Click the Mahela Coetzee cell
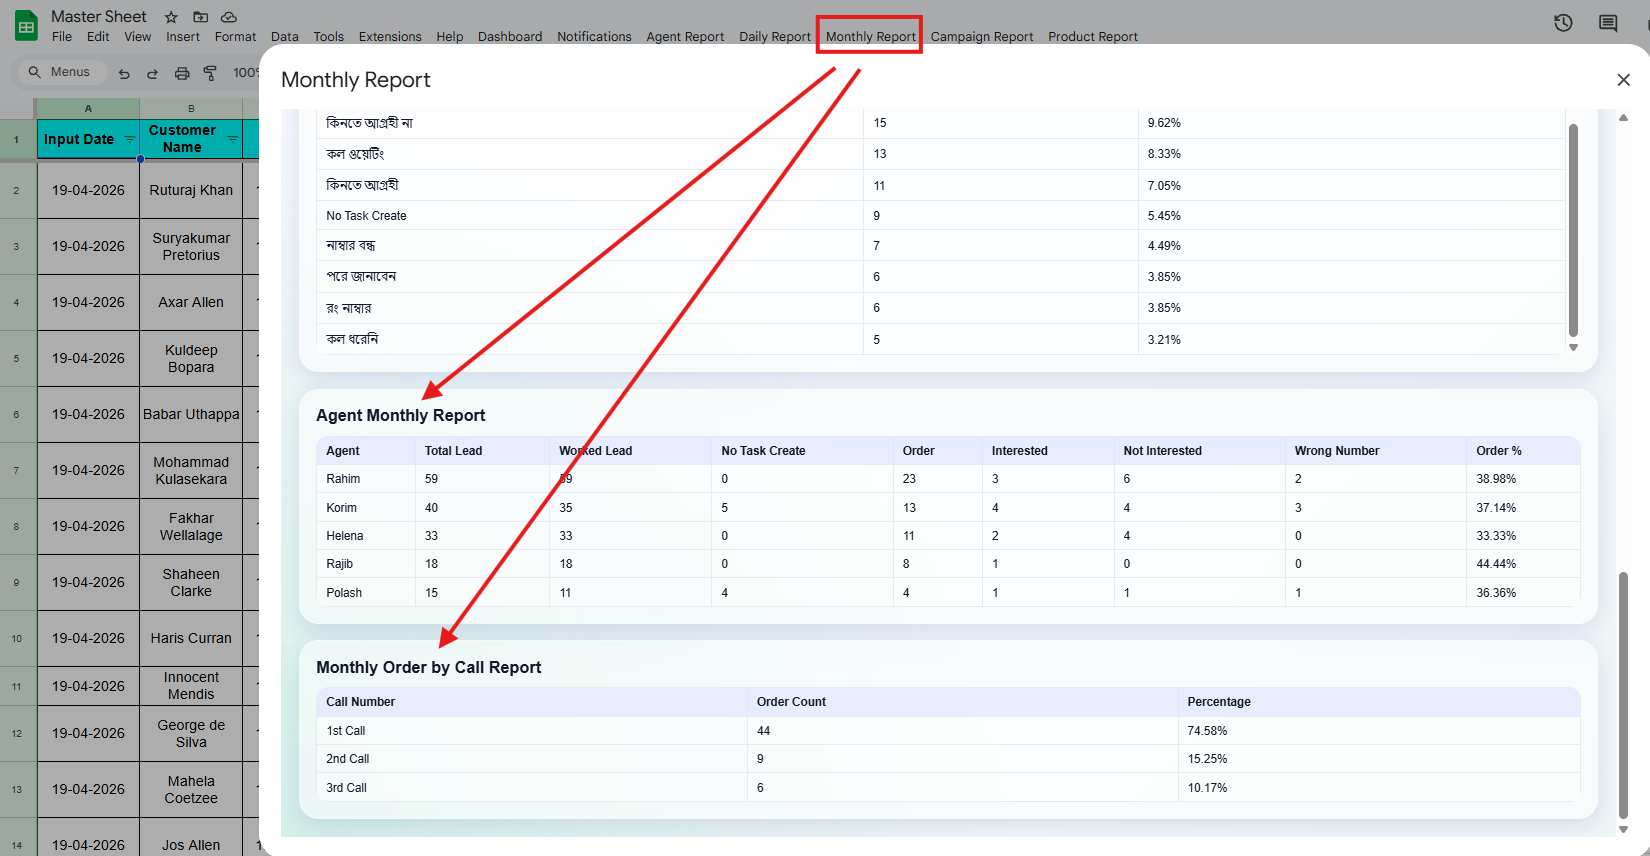Screen dimensions: 1650x856 (191, 789)
